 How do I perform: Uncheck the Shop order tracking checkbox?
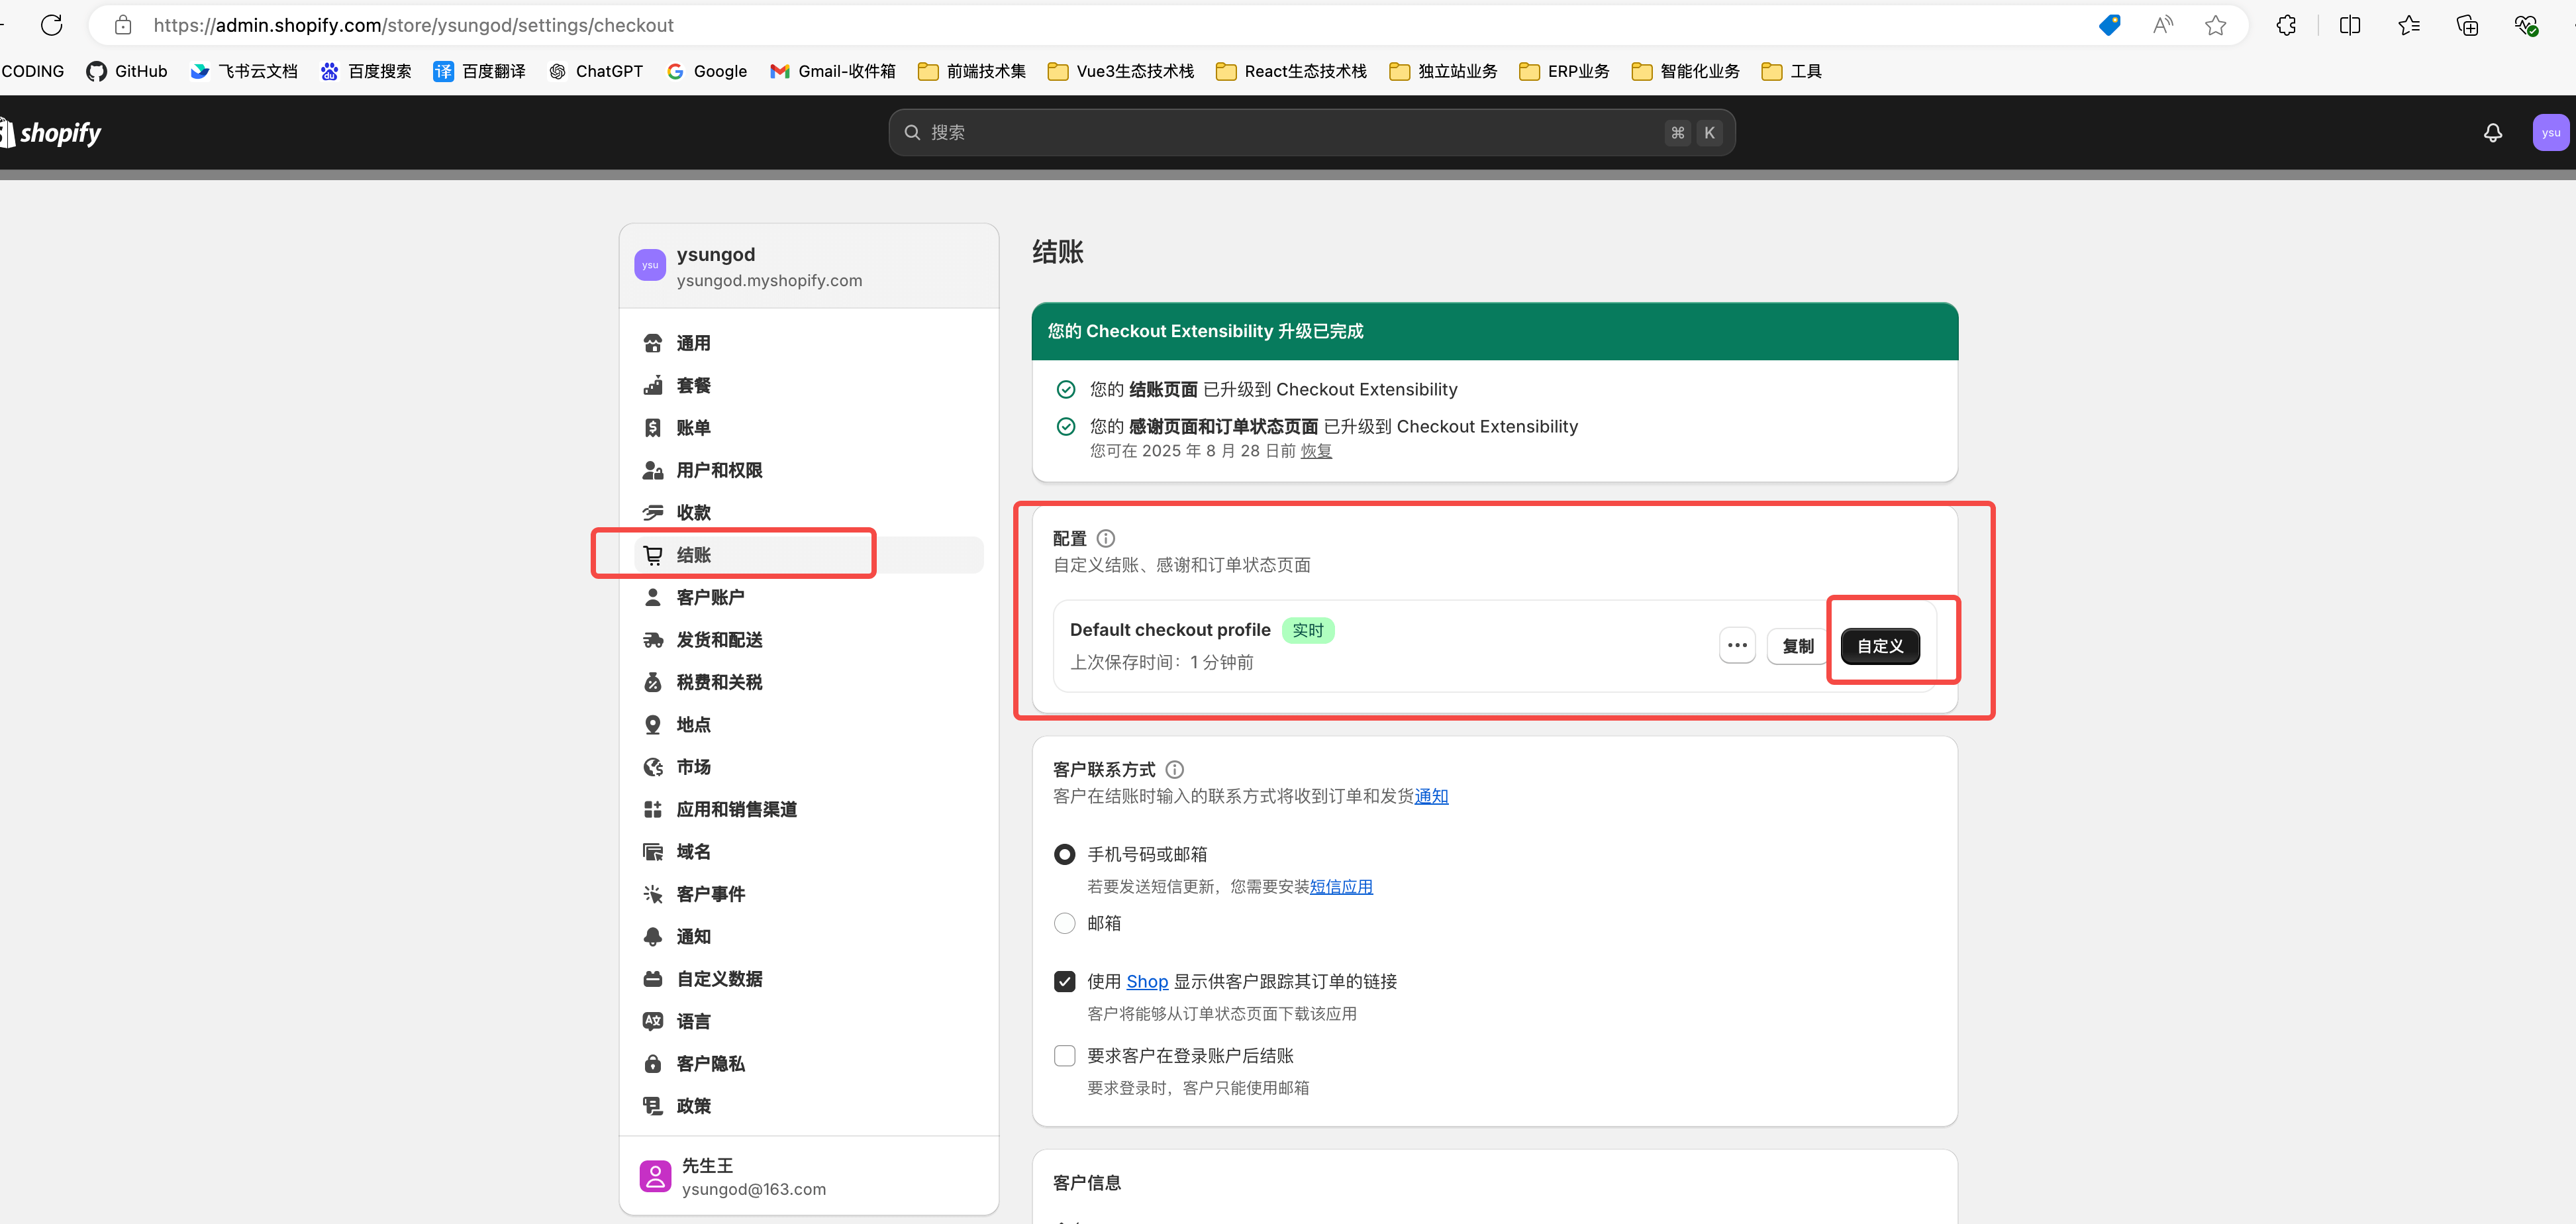(x=1064, y=981)
